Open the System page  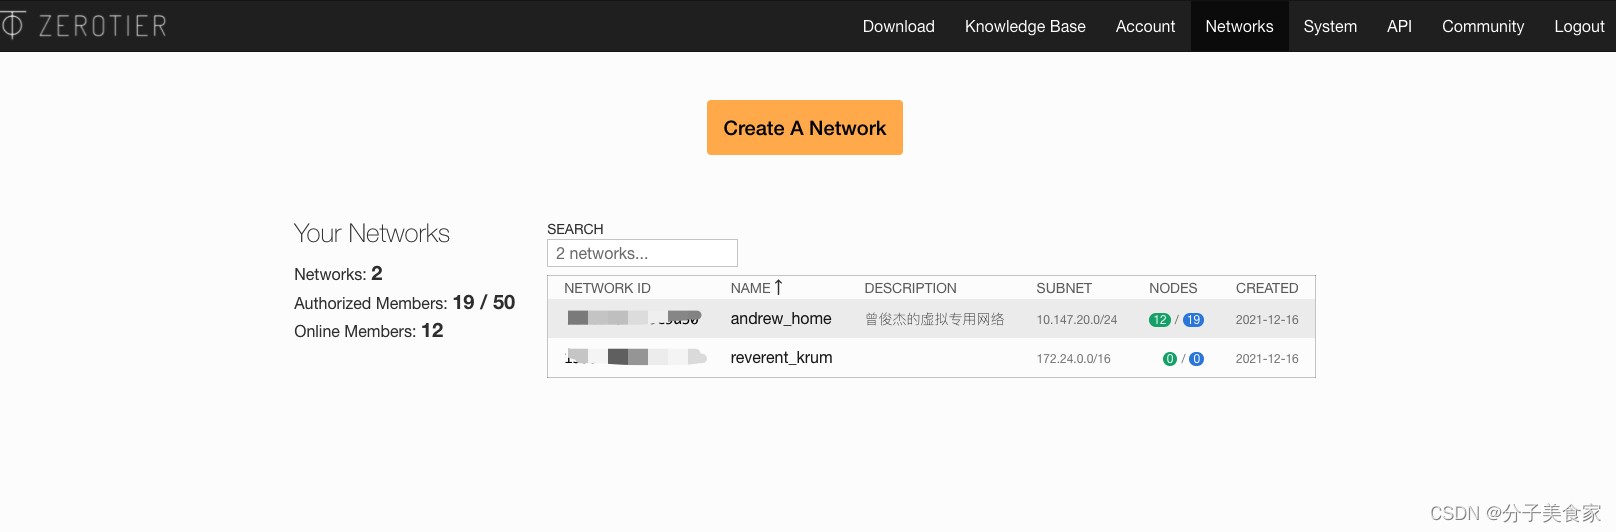[1330, 26]
